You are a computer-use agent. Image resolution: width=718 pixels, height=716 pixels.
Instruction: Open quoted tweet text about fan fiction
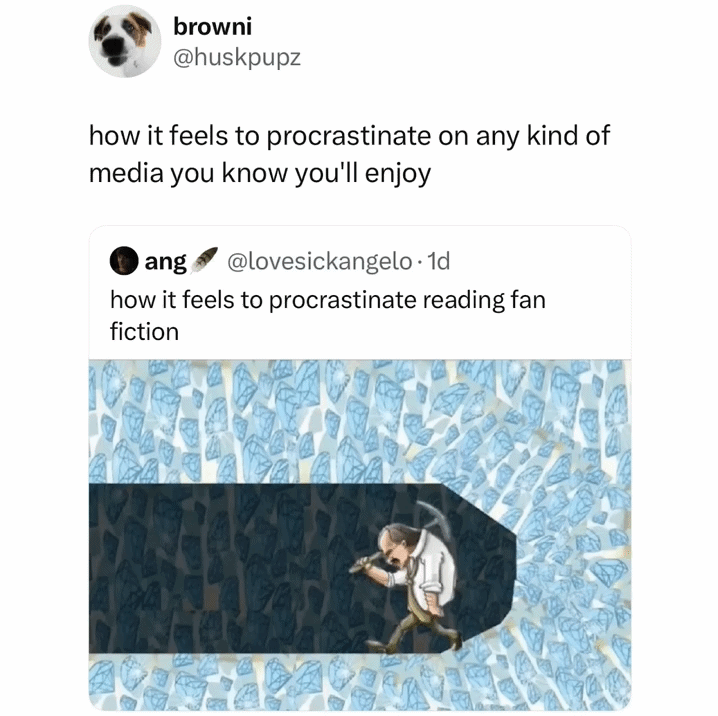[328, 315]
